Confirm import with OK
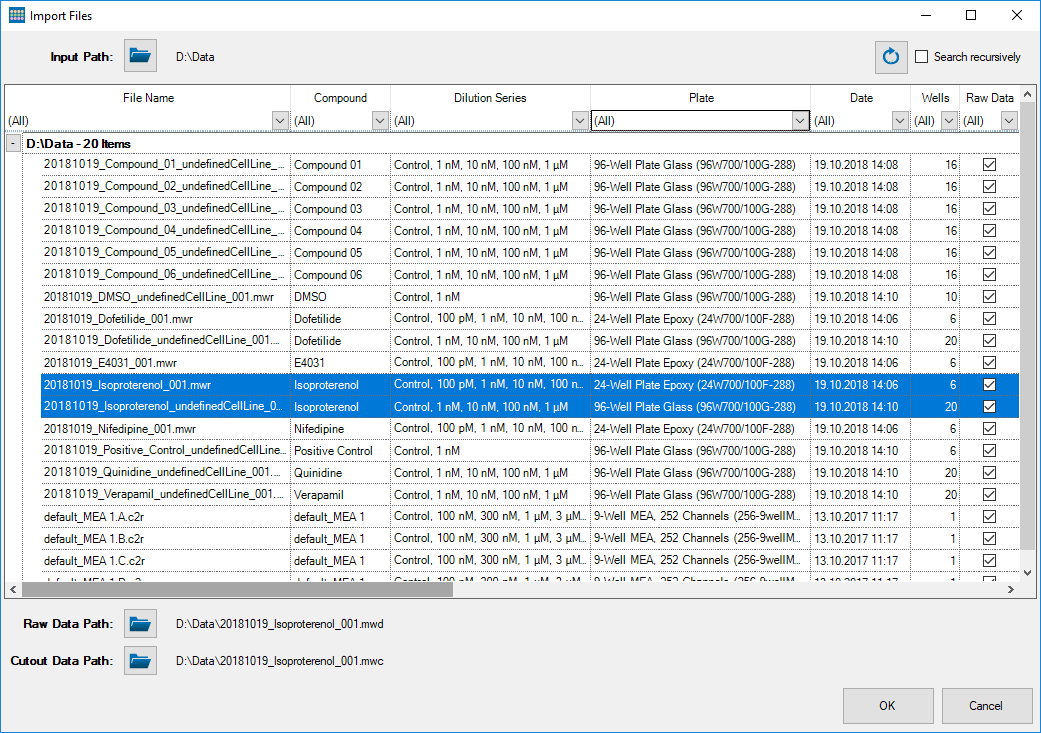The width and height of the screenshot is (1041, 733). [x=887, y=705]
